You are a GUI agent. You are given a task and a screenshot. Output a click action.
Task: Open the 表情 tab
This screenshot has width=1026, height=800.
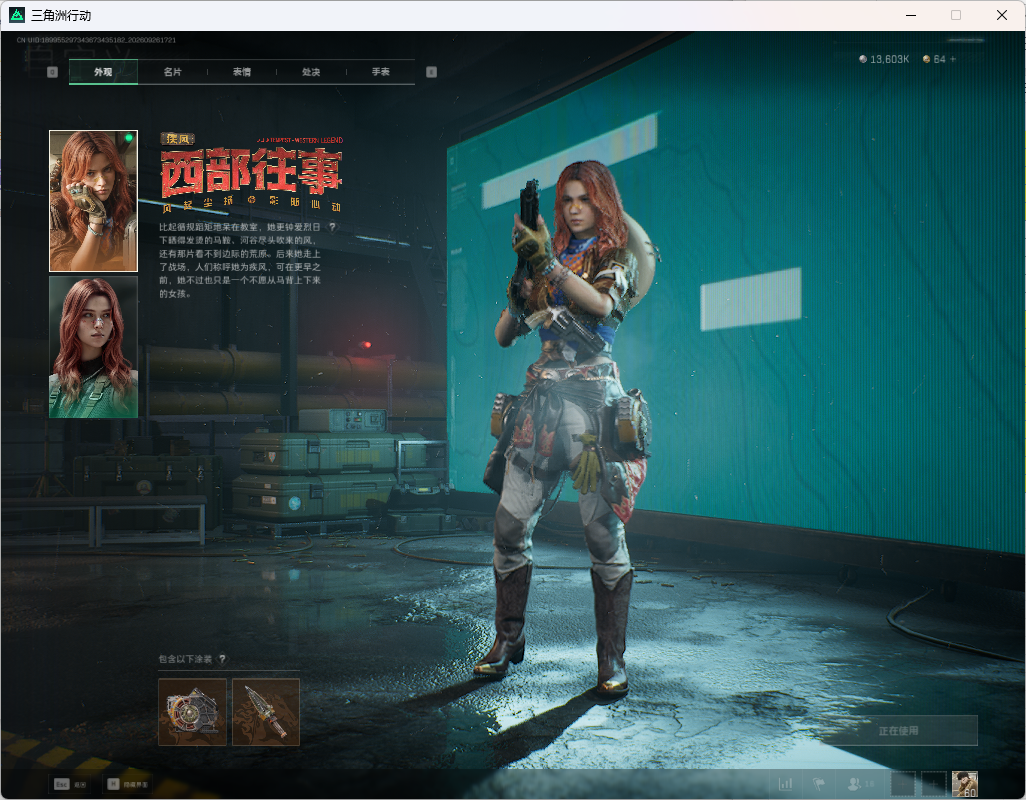point(242,72)
